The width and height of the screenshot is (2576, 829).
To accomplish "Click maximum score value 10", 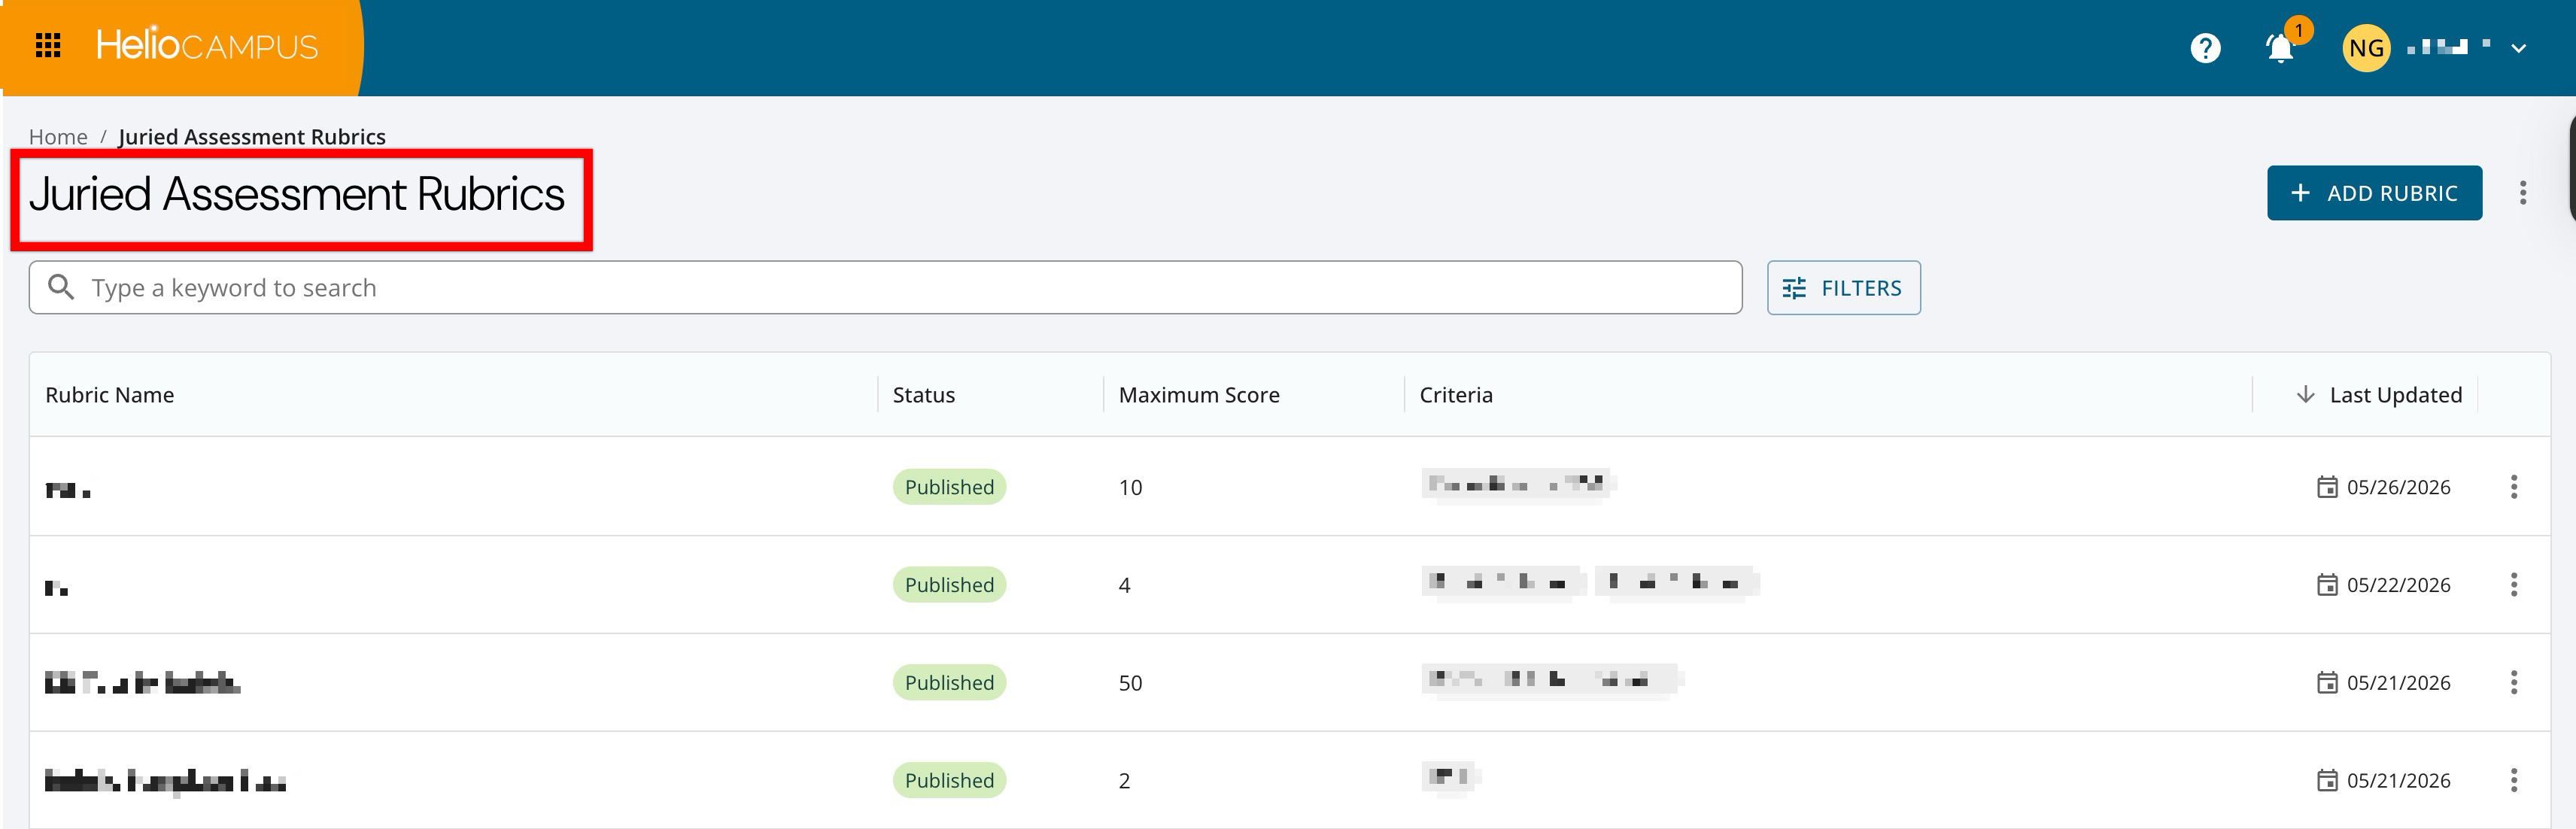I will (1130, 487).
